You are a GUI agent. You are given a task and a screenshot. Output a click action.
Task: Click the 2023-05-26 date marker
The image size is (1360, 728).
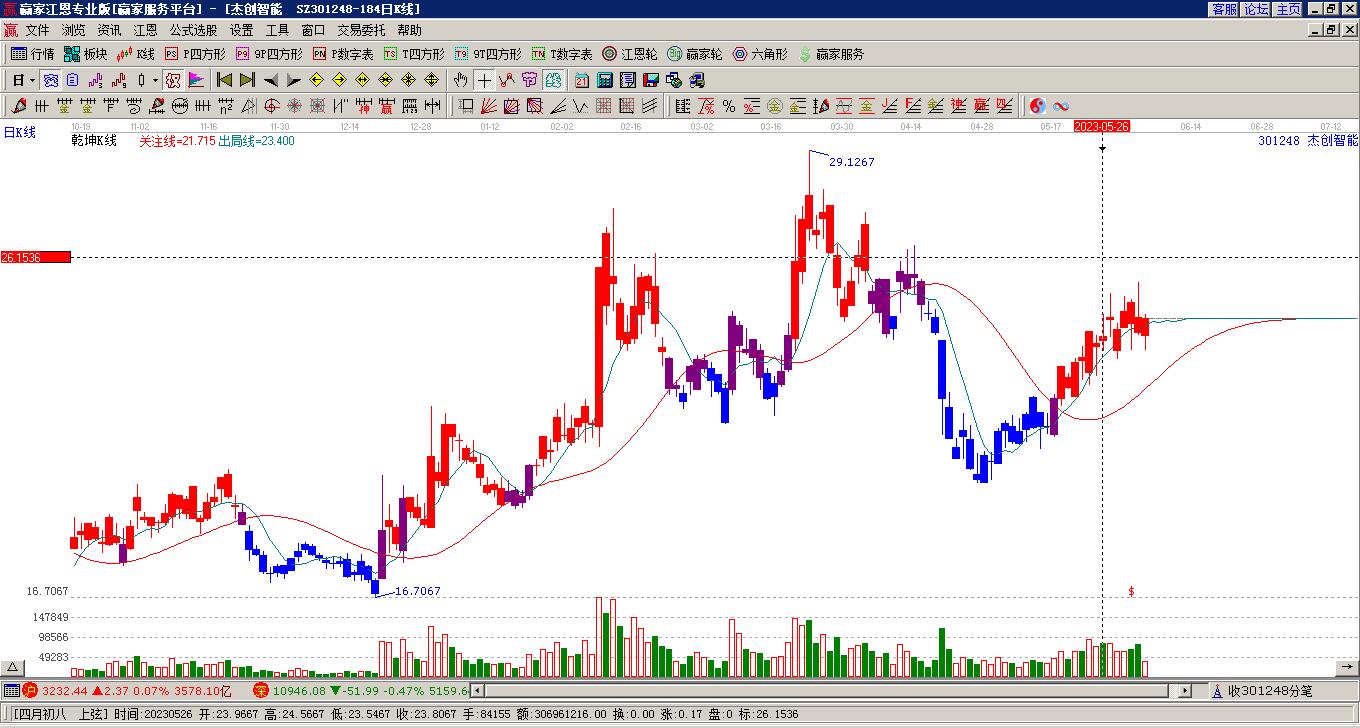1102,126
